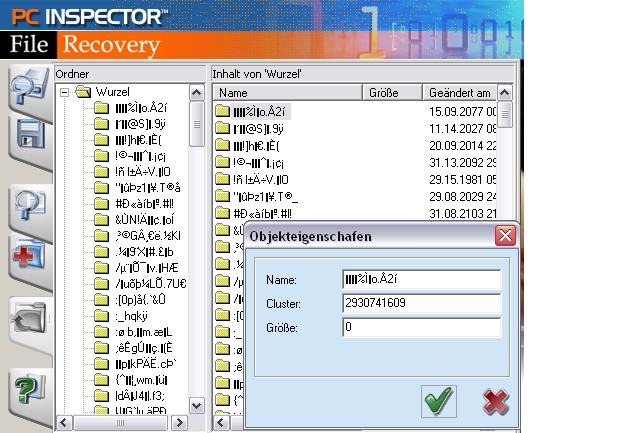Cancel dialog with red X button
Screen dimensions: 642x433
click(495, 401)
